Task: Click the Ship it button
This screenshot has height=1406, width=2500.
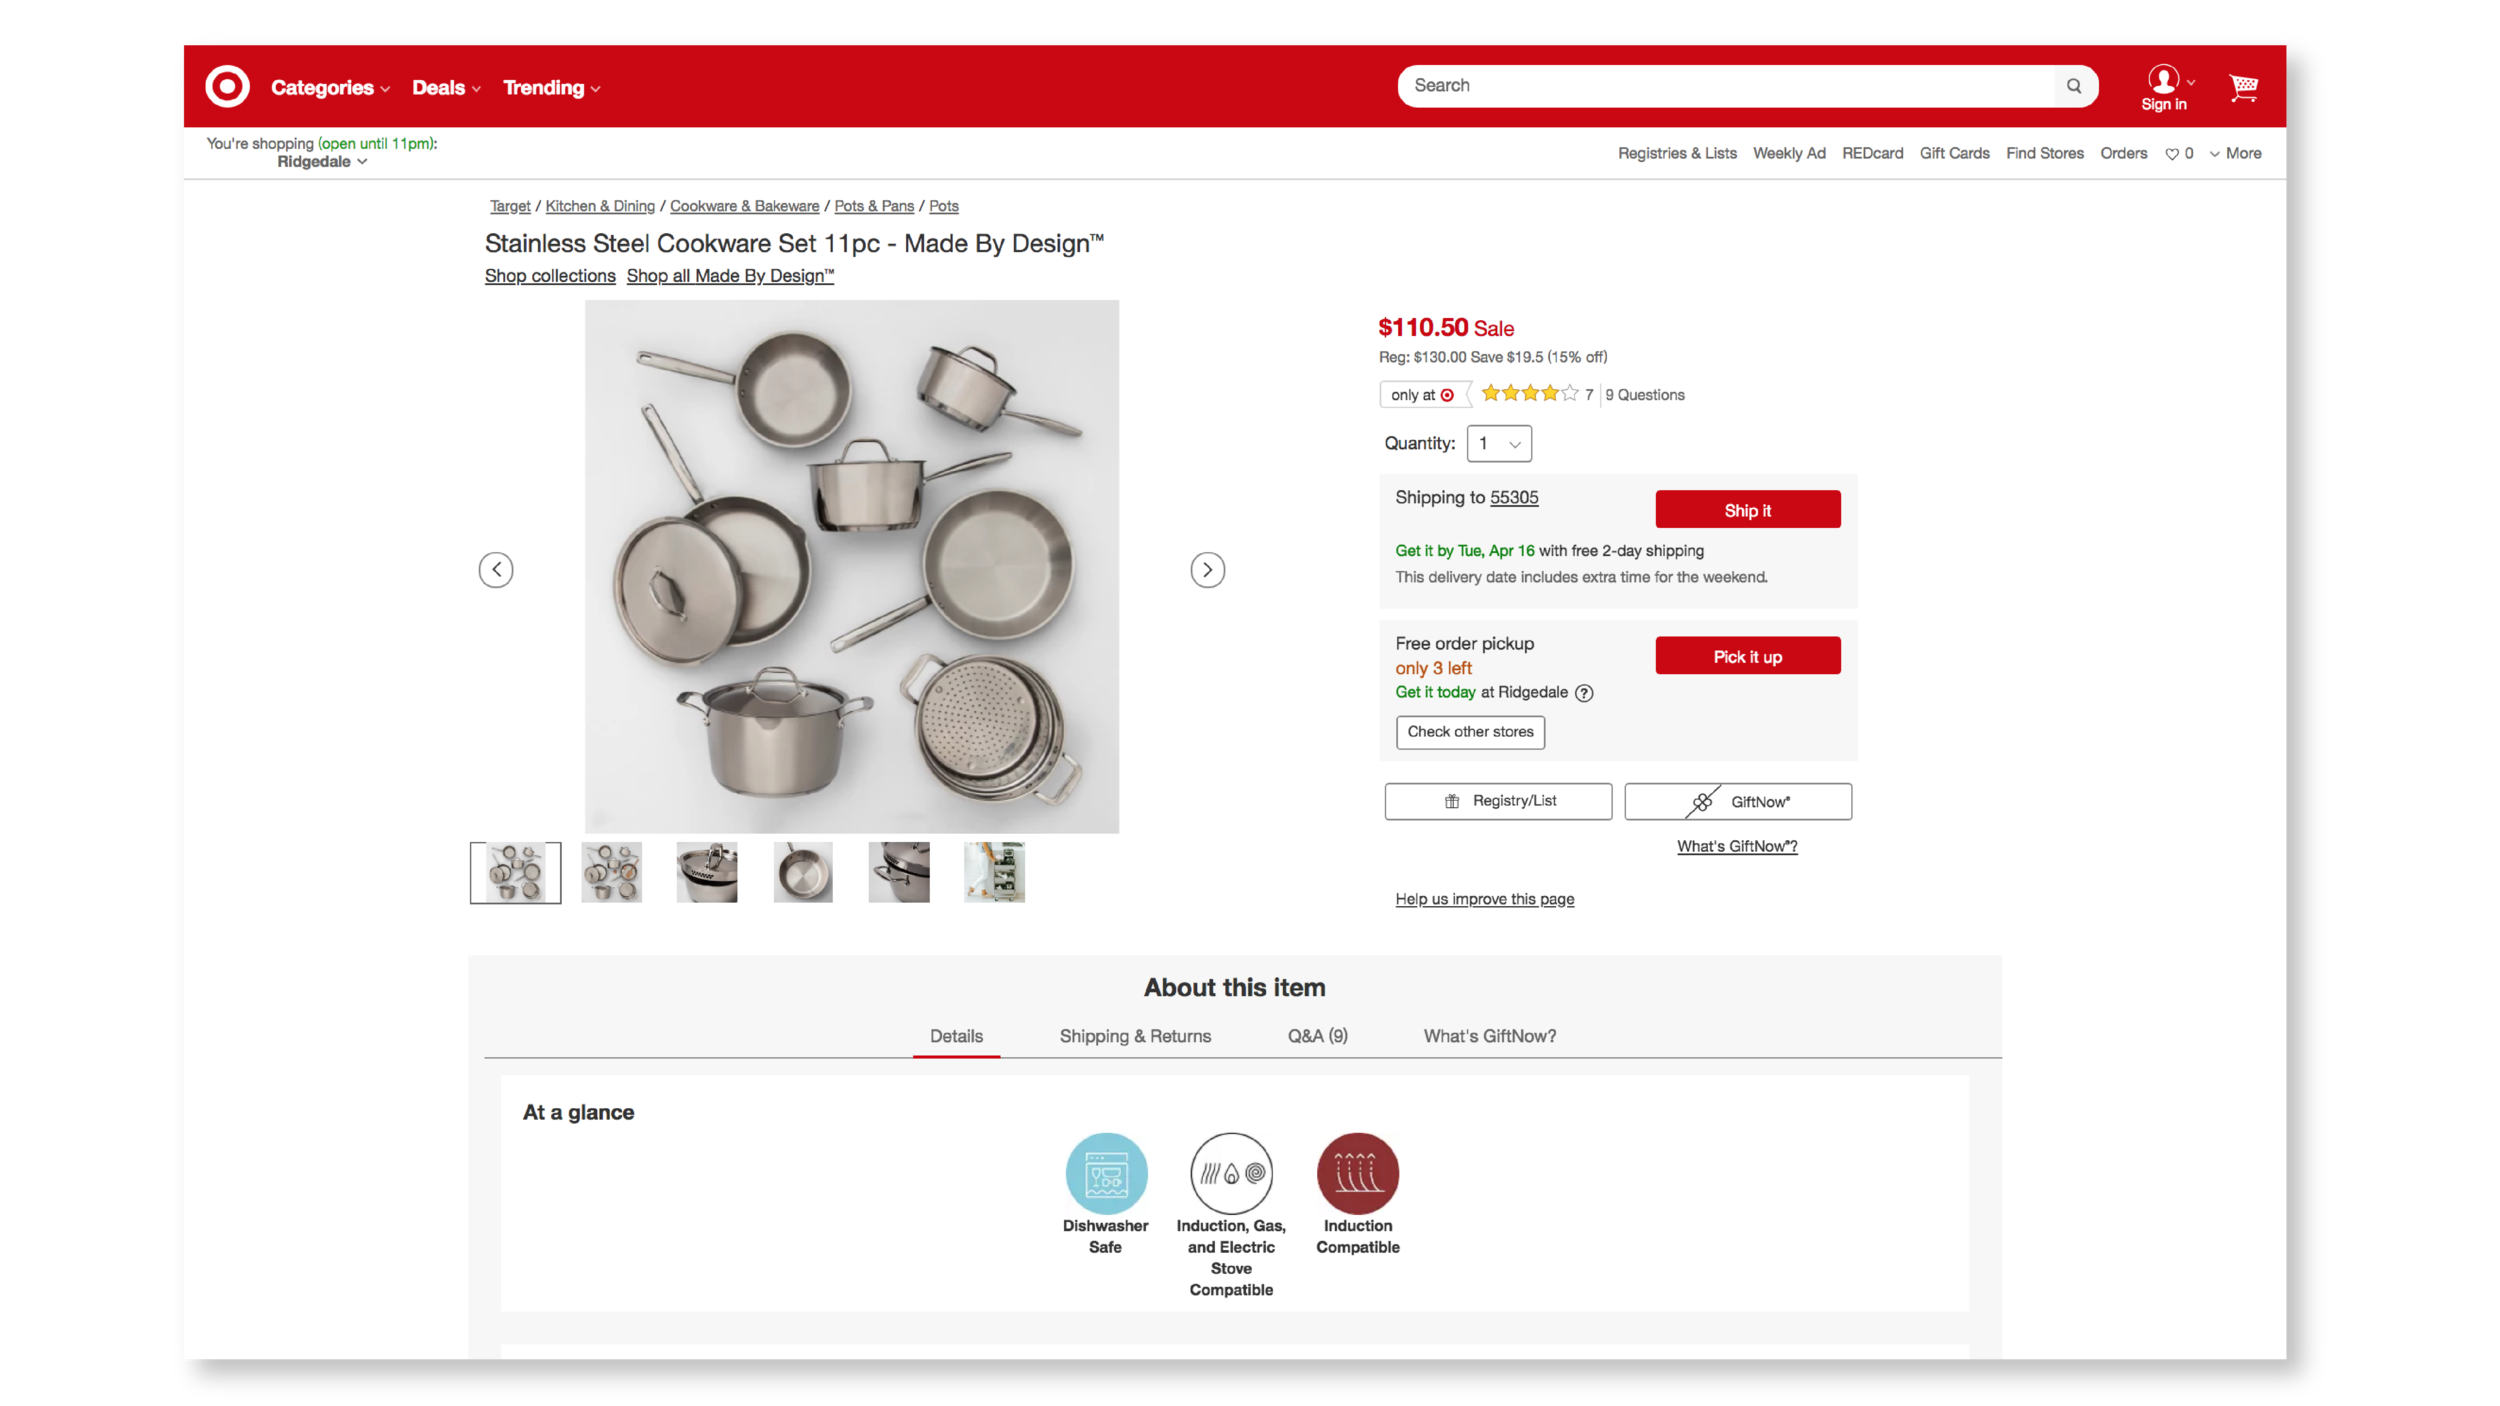Action: pos(1747,510)
